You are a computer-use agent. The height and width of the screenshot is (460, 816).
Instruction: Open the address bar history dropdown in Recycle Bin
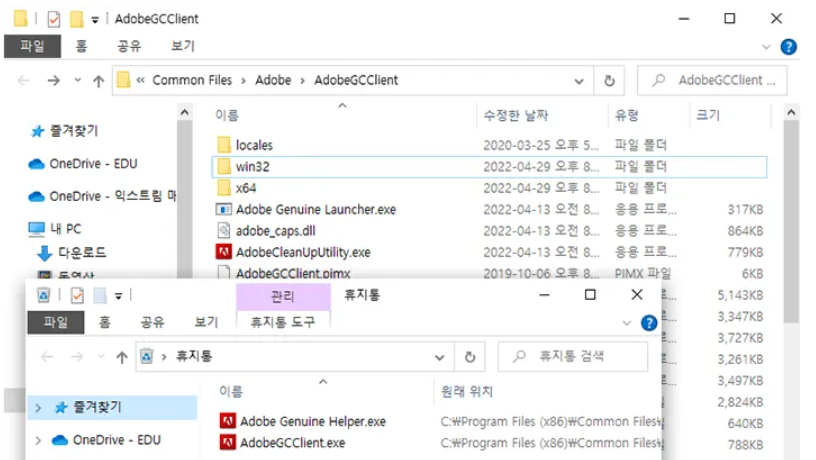(x=440, y=357)
